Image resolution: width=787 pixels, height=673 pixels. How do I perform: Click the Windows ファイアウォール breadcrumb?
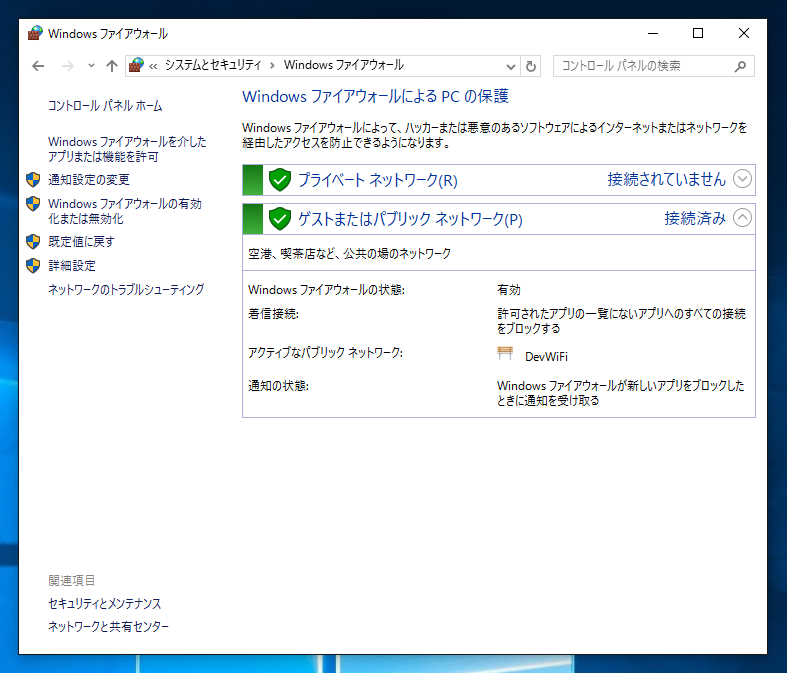click(344, 65)
